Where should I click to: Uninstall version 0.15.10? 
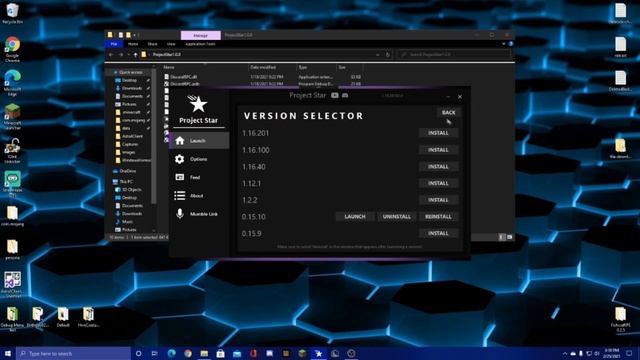click(396, 217)
